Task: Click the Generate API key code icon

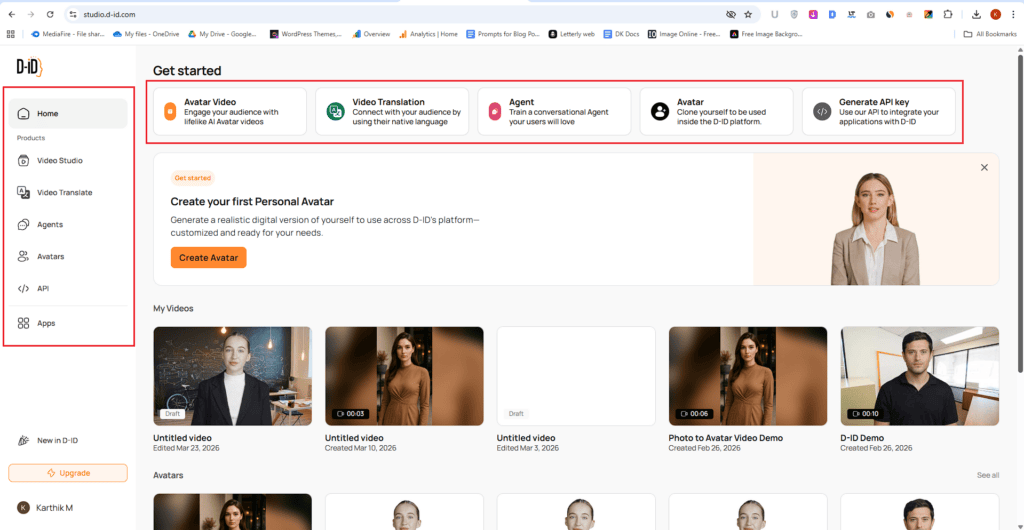Action: click(822, 112)
